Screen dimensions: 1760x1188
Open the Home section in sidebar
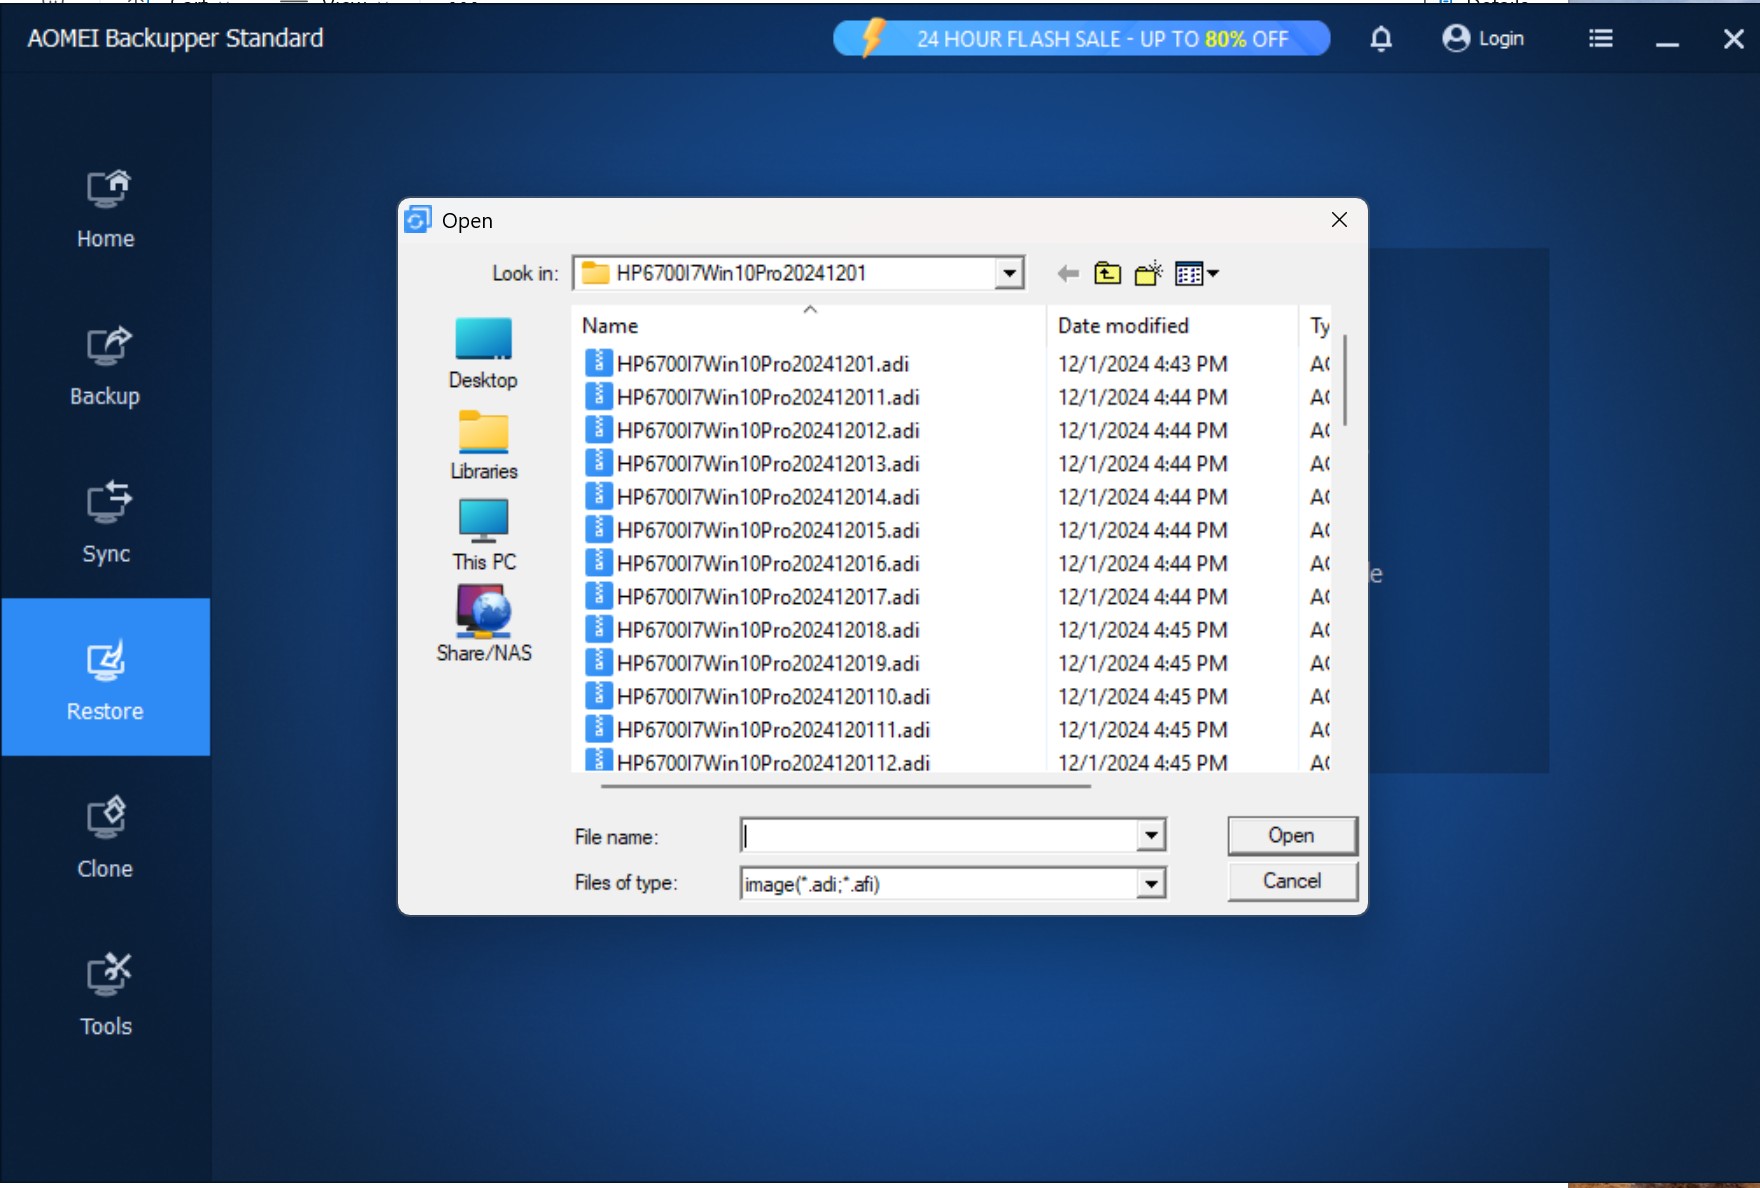click(105, 210)
